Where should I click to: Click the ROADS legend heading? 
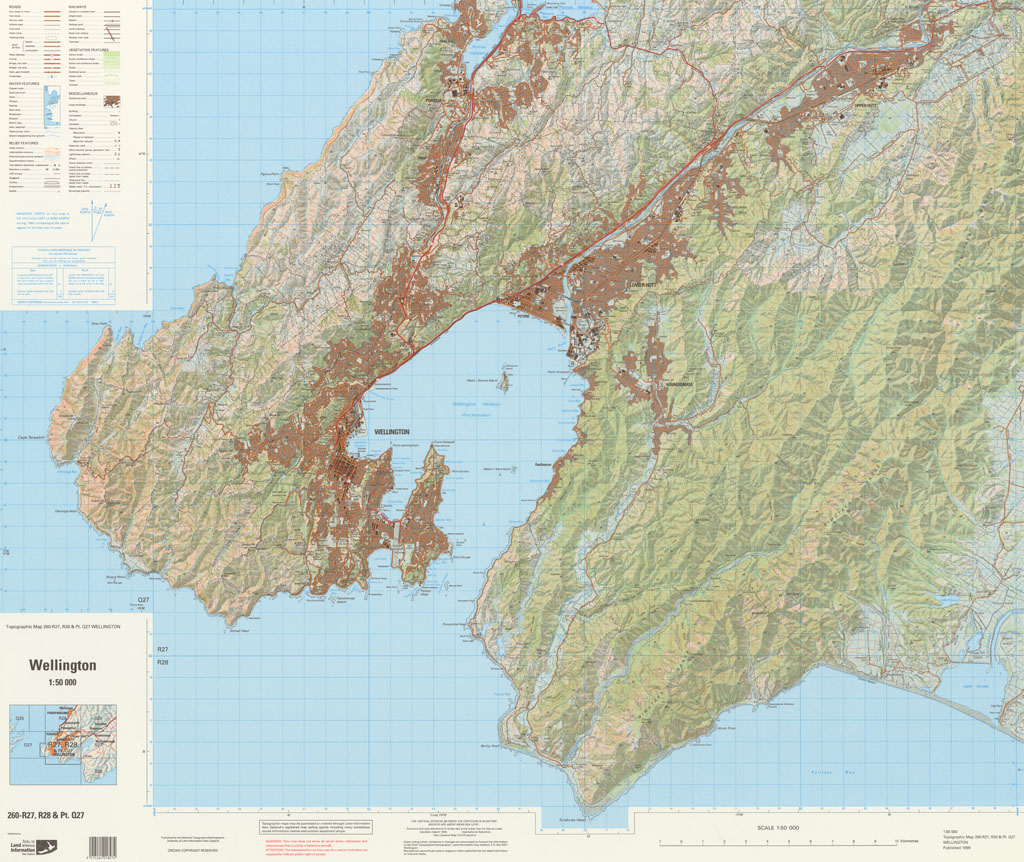coord(15,6)
